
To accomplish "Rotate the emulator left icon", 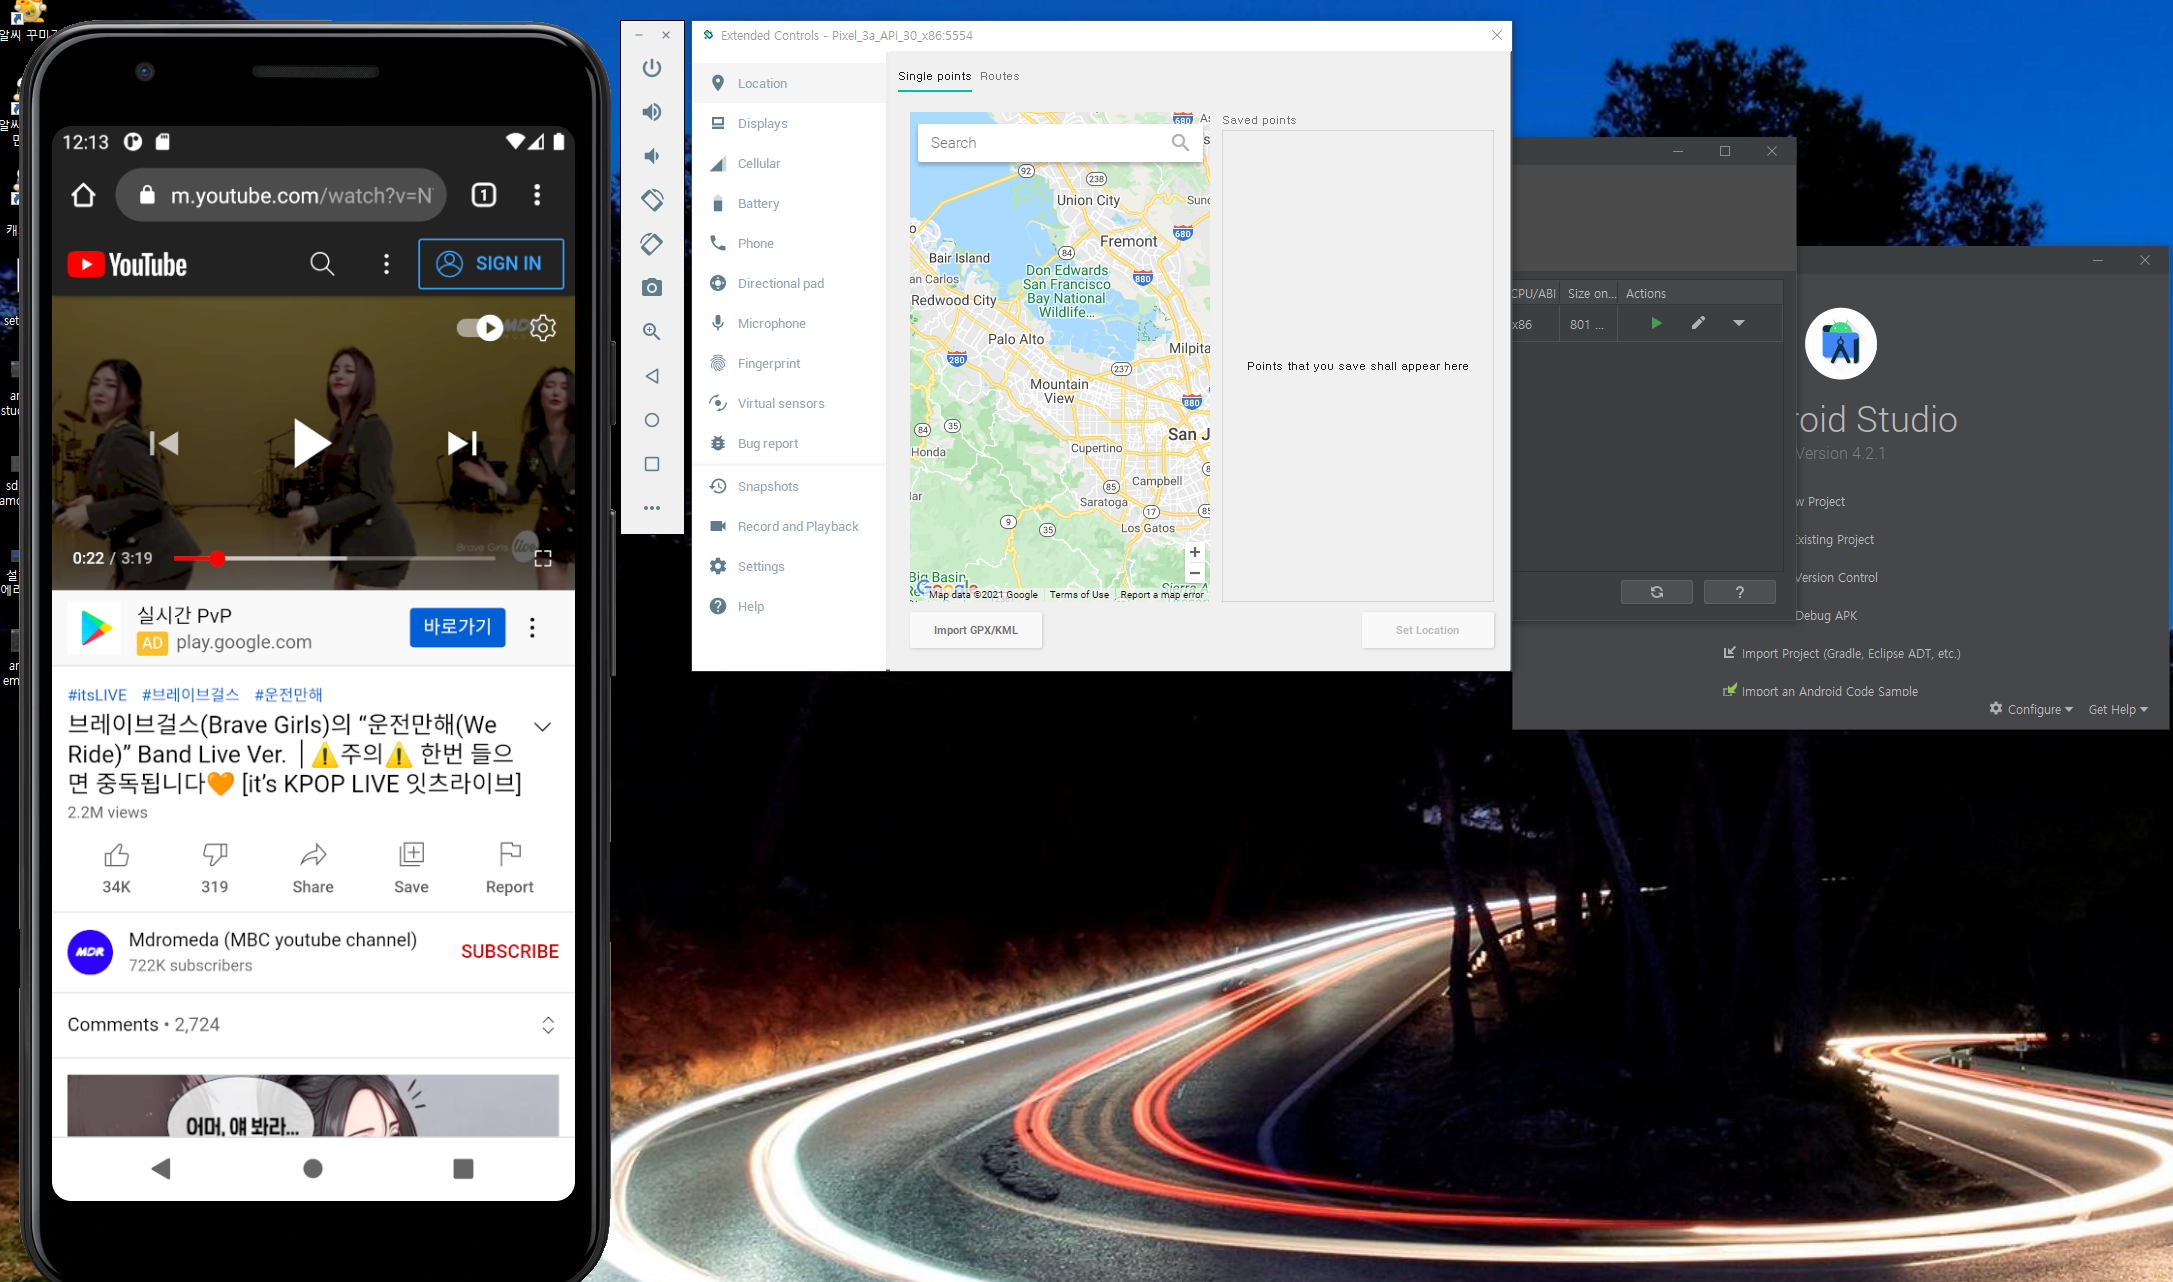I will (652, 200).
